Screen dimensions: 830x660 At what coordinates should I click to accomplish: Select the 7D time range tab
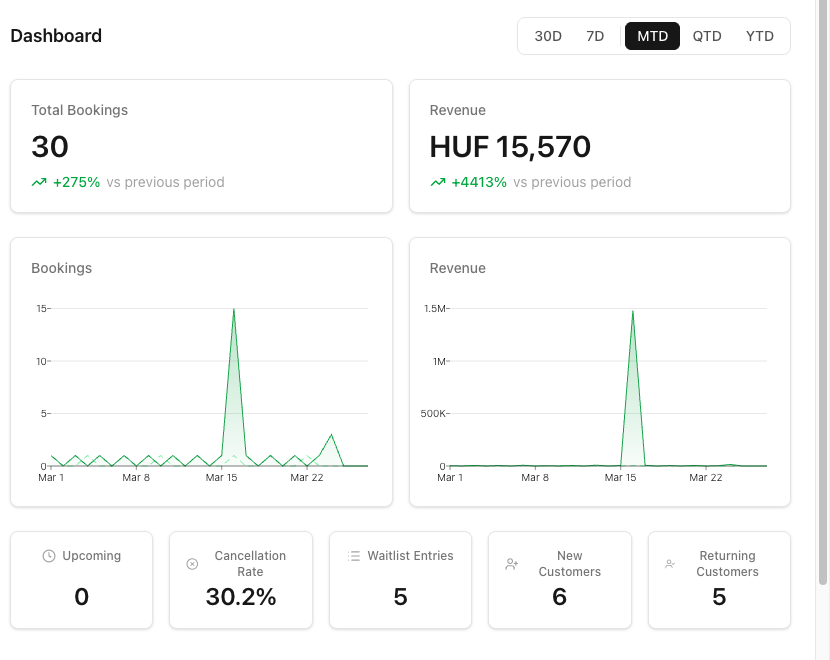(595, 36)
